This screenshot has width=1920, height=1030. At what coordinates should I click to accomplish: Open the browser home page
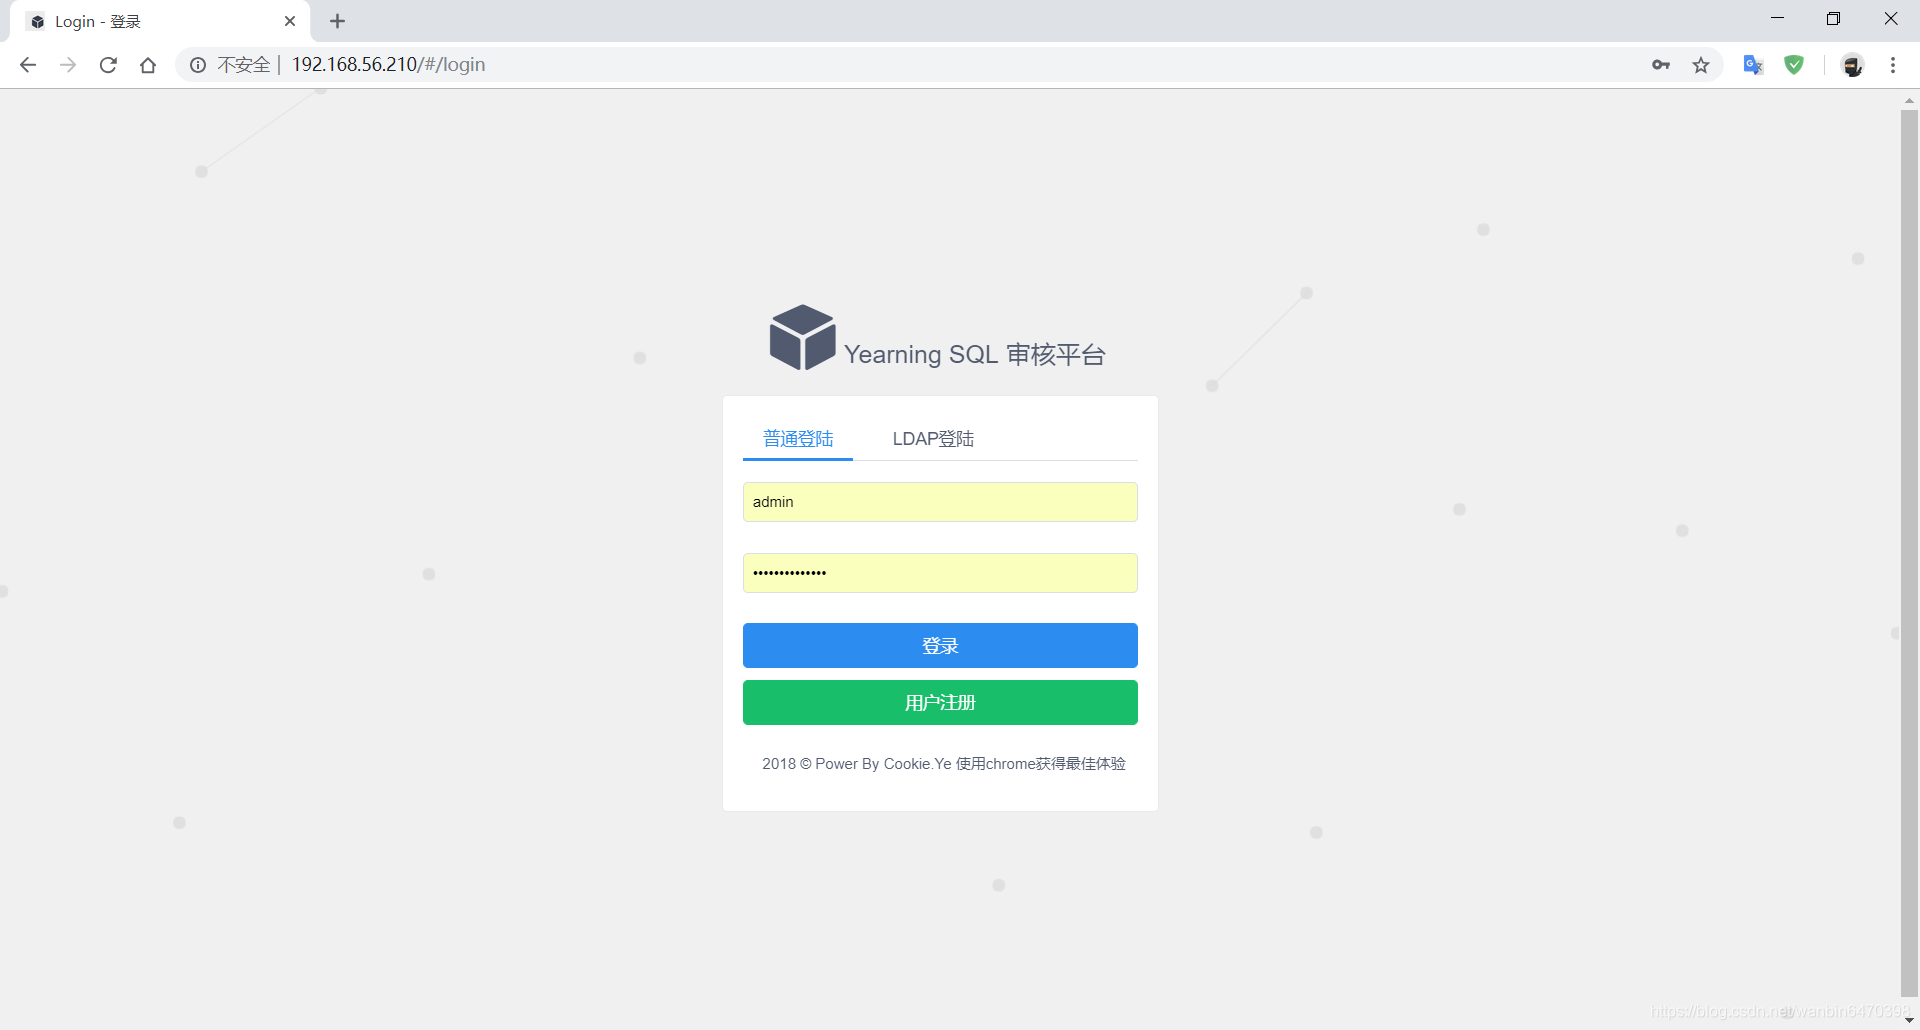(x=148, y=65)
